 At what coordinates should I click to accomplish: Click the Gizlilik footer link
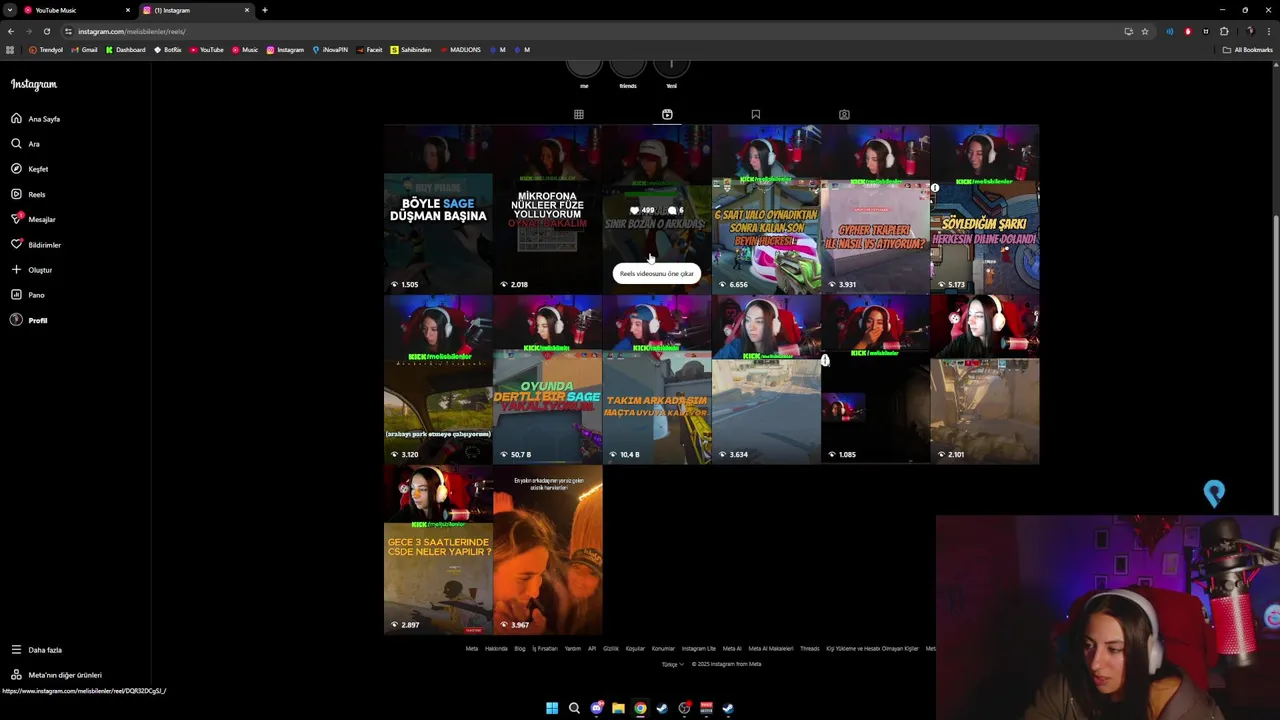pos(611,649)
